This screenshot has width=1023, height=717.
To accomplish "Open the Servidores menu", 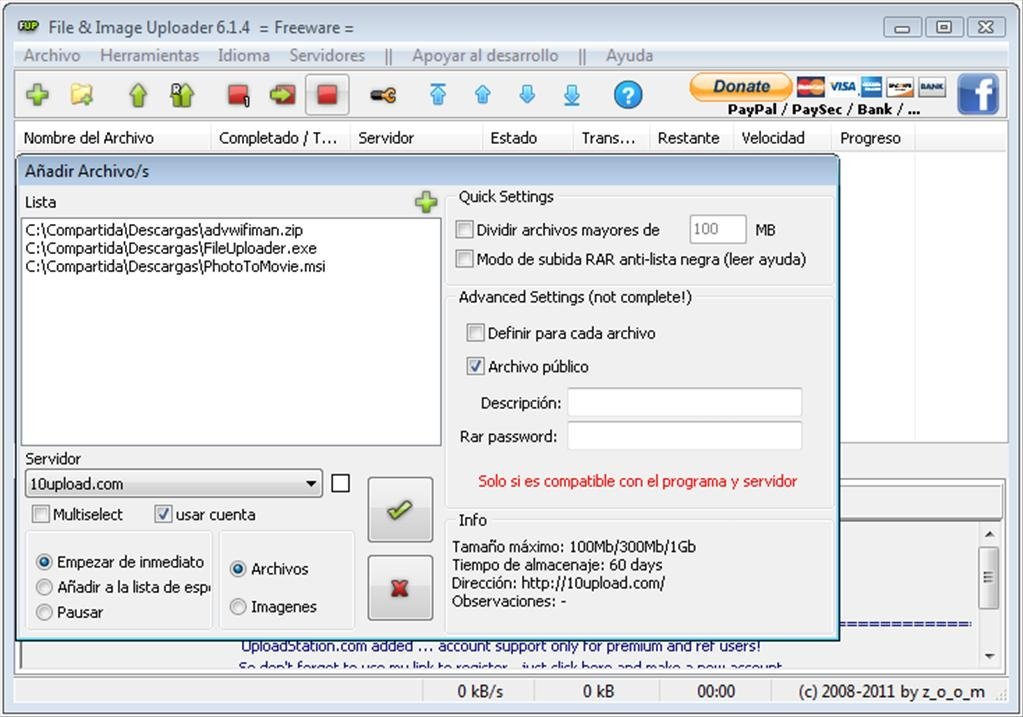I will pos(327,55).
